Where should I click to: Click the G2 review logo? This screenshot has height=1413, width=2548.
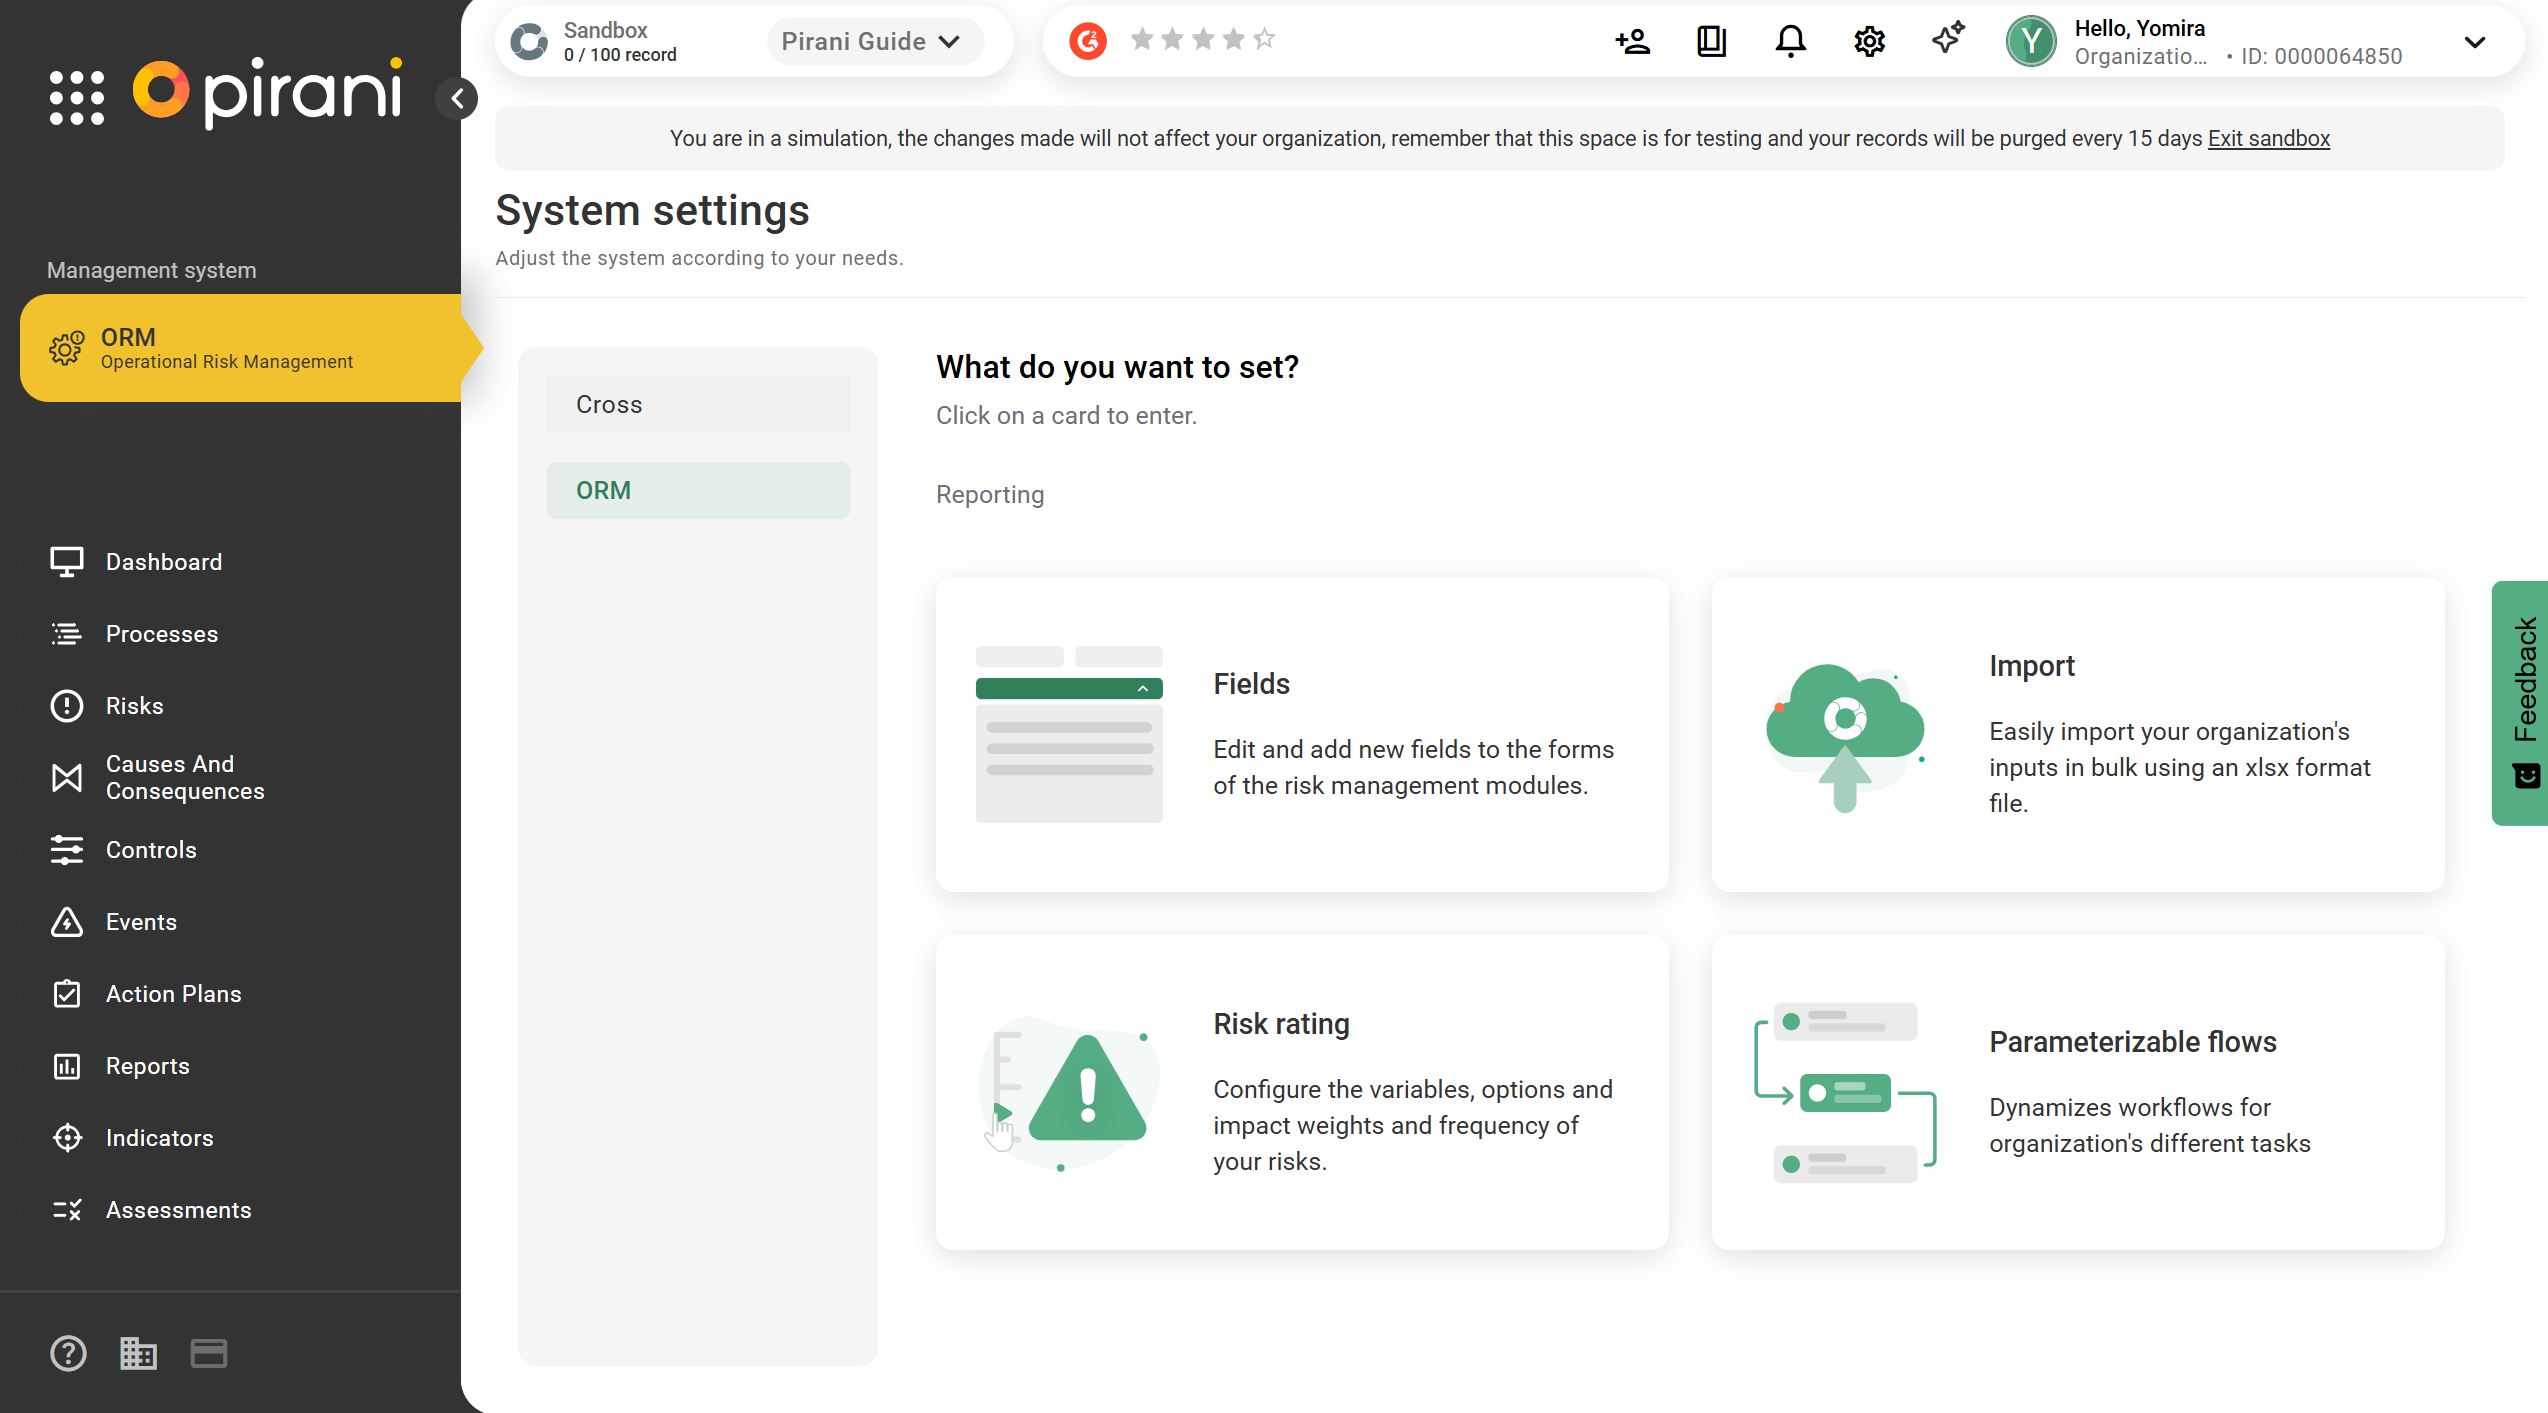tap(1088, 41)
